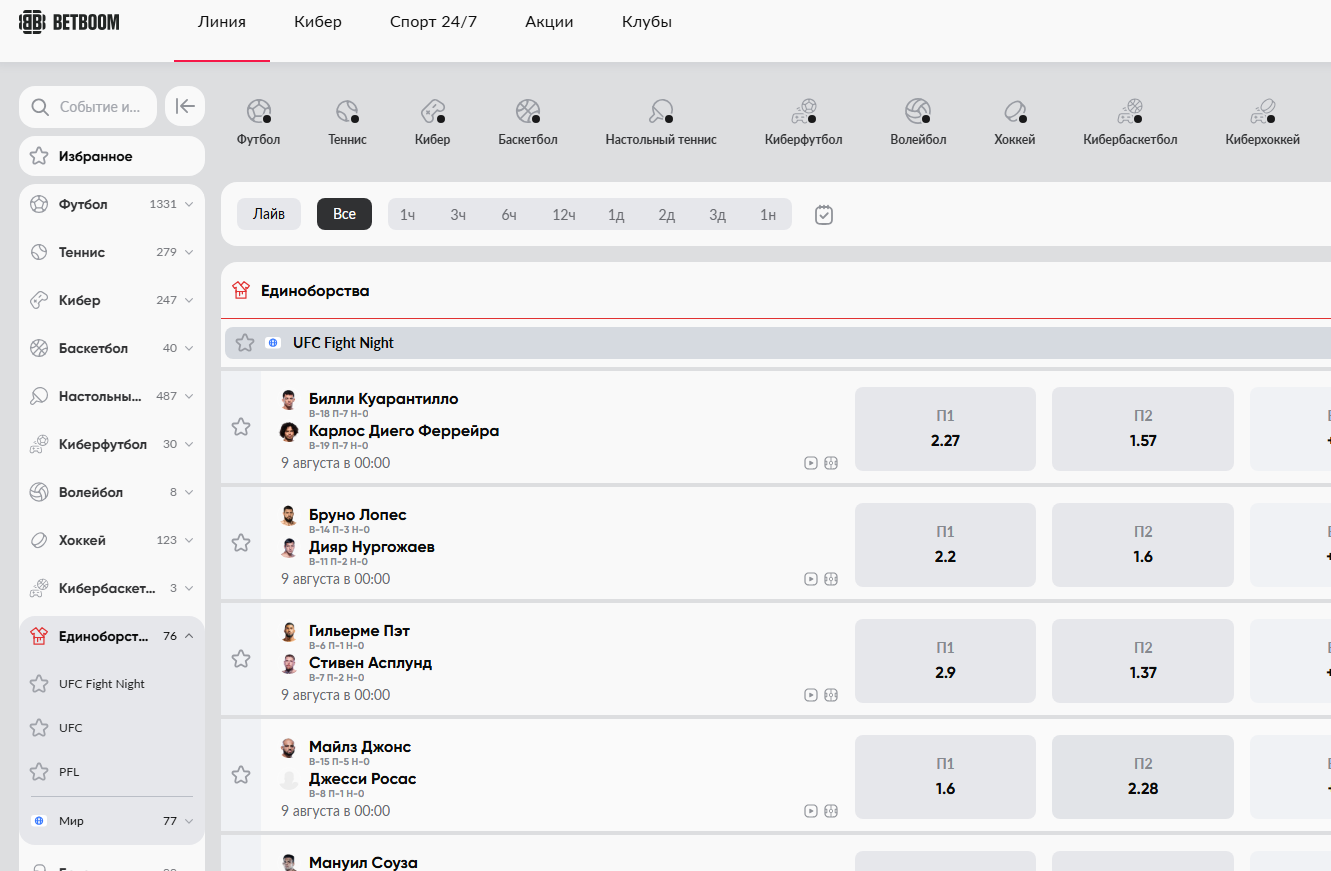Star the UFC Fight Night league header
1331x871 pixels.
(245, 343)
